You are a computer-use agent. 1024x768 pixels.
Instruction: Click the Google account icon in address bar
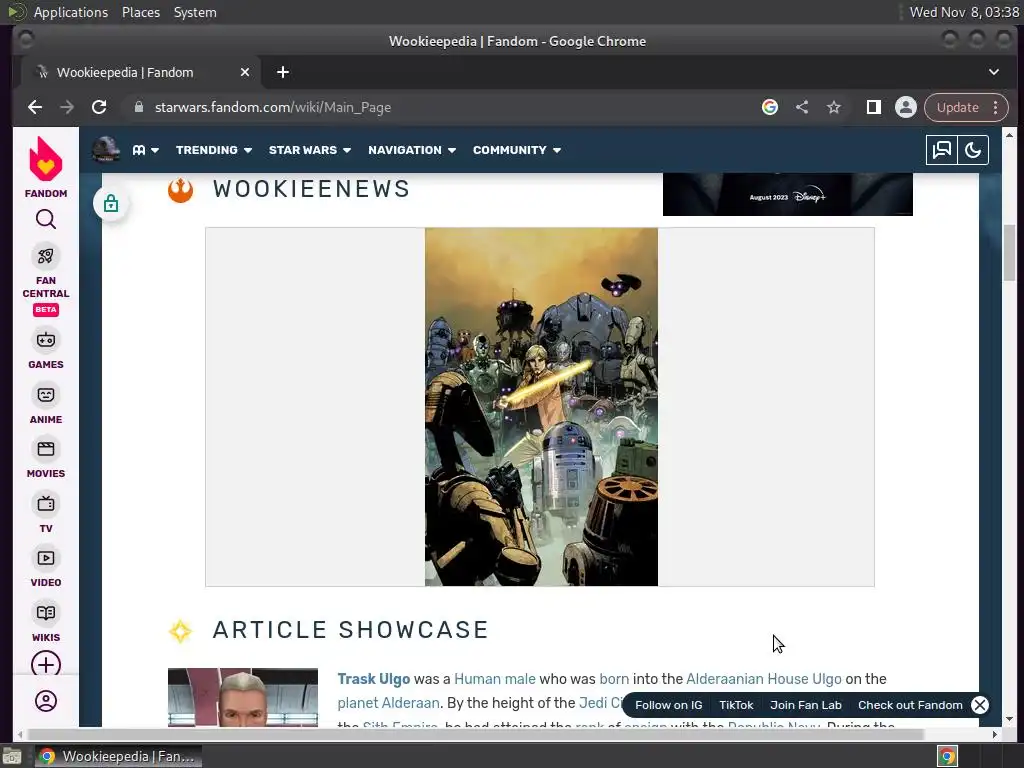pos(770,107)
